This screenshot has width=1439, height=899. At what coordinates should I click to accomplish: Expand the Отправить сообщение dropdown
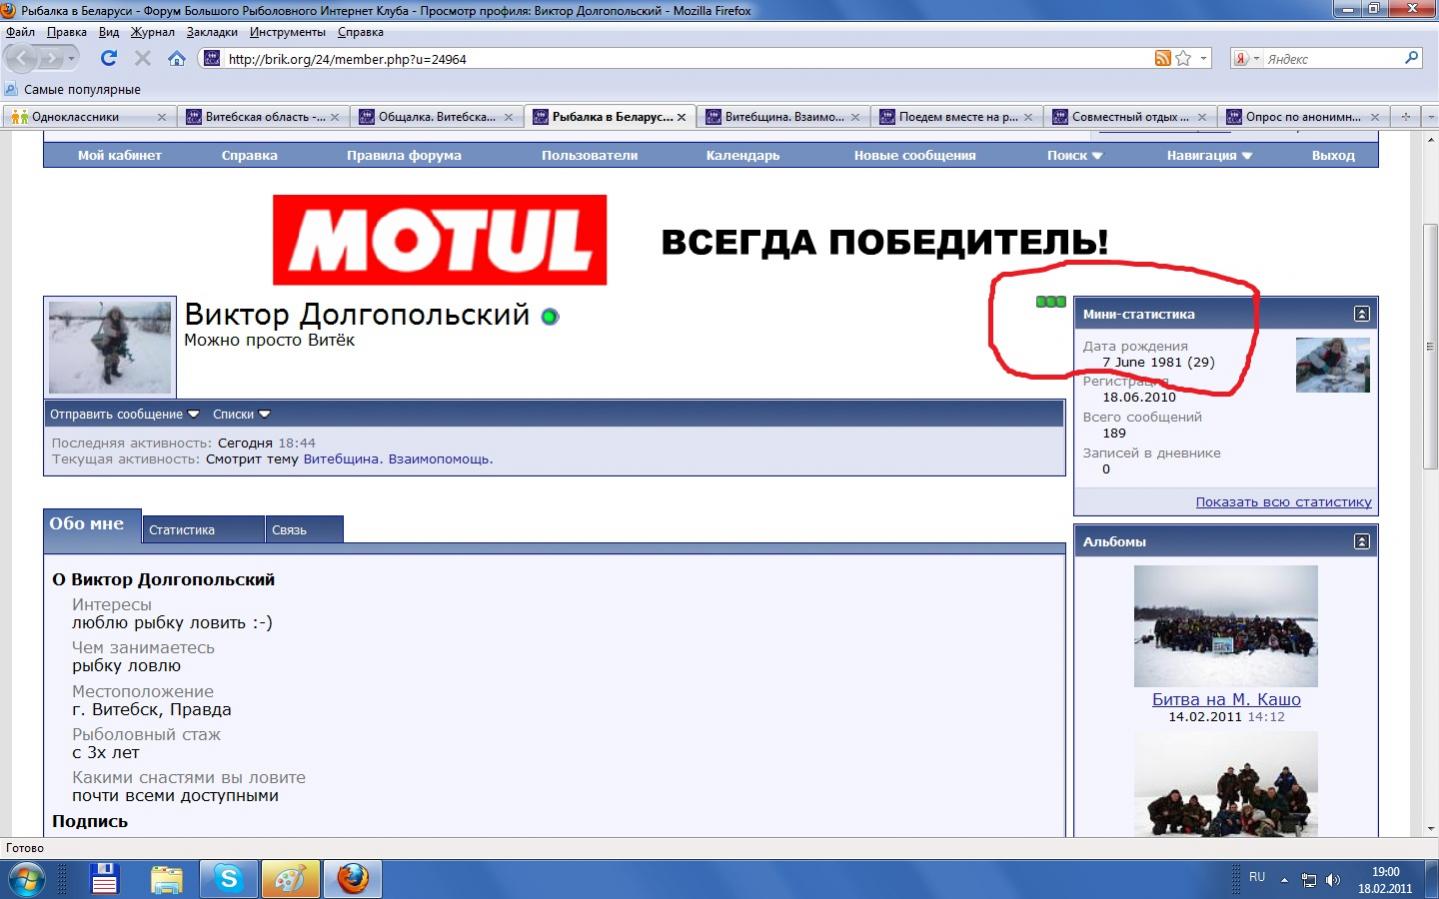(124, 414)
